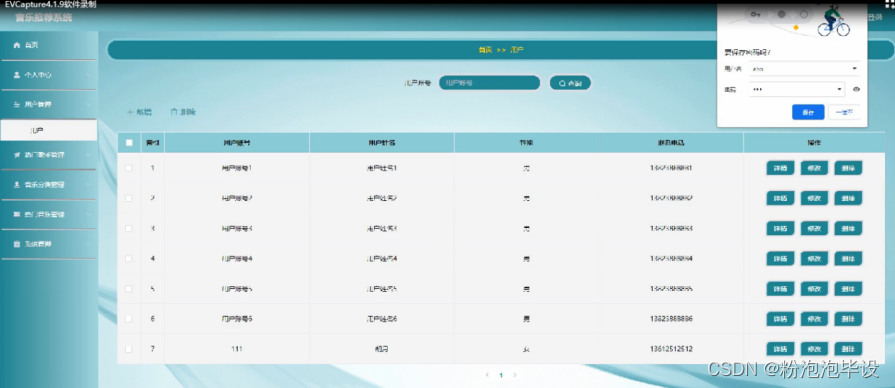Open 详情 for row 用户账号2

780,198
